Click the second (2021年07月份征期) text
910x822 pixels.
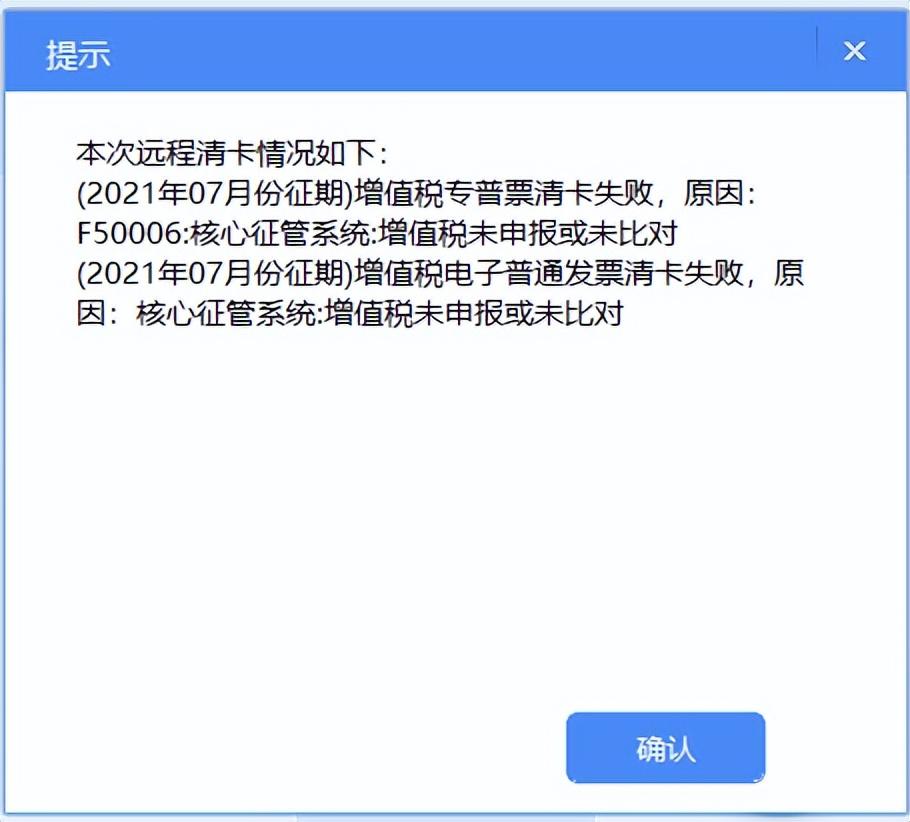[x=215, y=273]
